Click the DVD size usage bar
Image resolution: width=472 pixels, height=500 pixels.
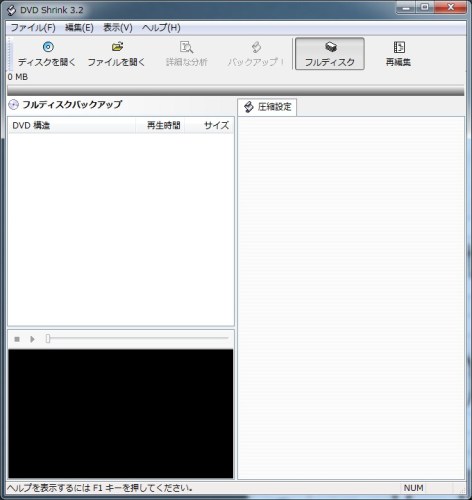(x=236, y=91)
